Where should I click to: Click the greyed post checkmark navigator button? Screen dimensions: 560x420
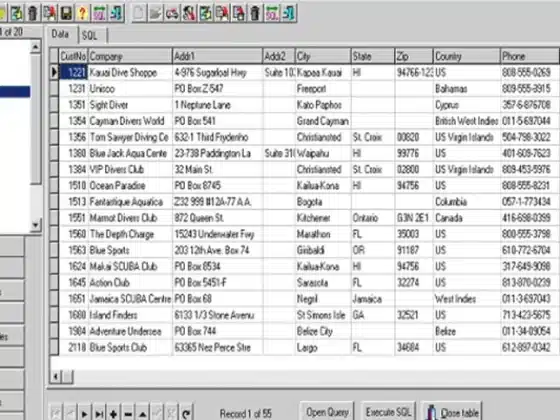coord(157,414)
